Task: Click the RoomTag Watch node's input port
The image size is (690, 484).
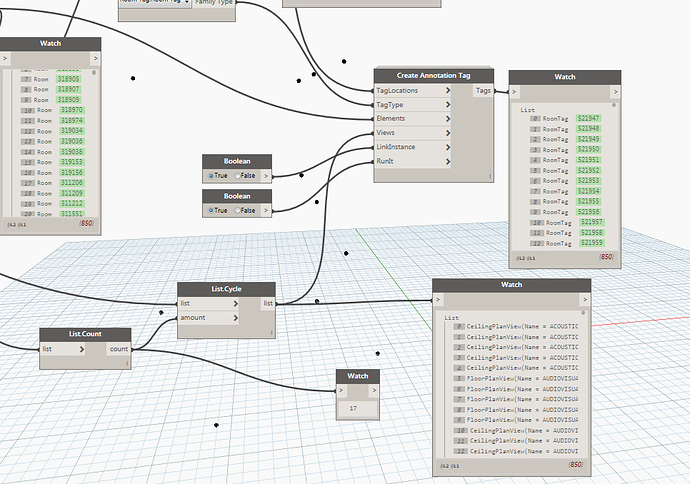Action: (x=514, y=92)
